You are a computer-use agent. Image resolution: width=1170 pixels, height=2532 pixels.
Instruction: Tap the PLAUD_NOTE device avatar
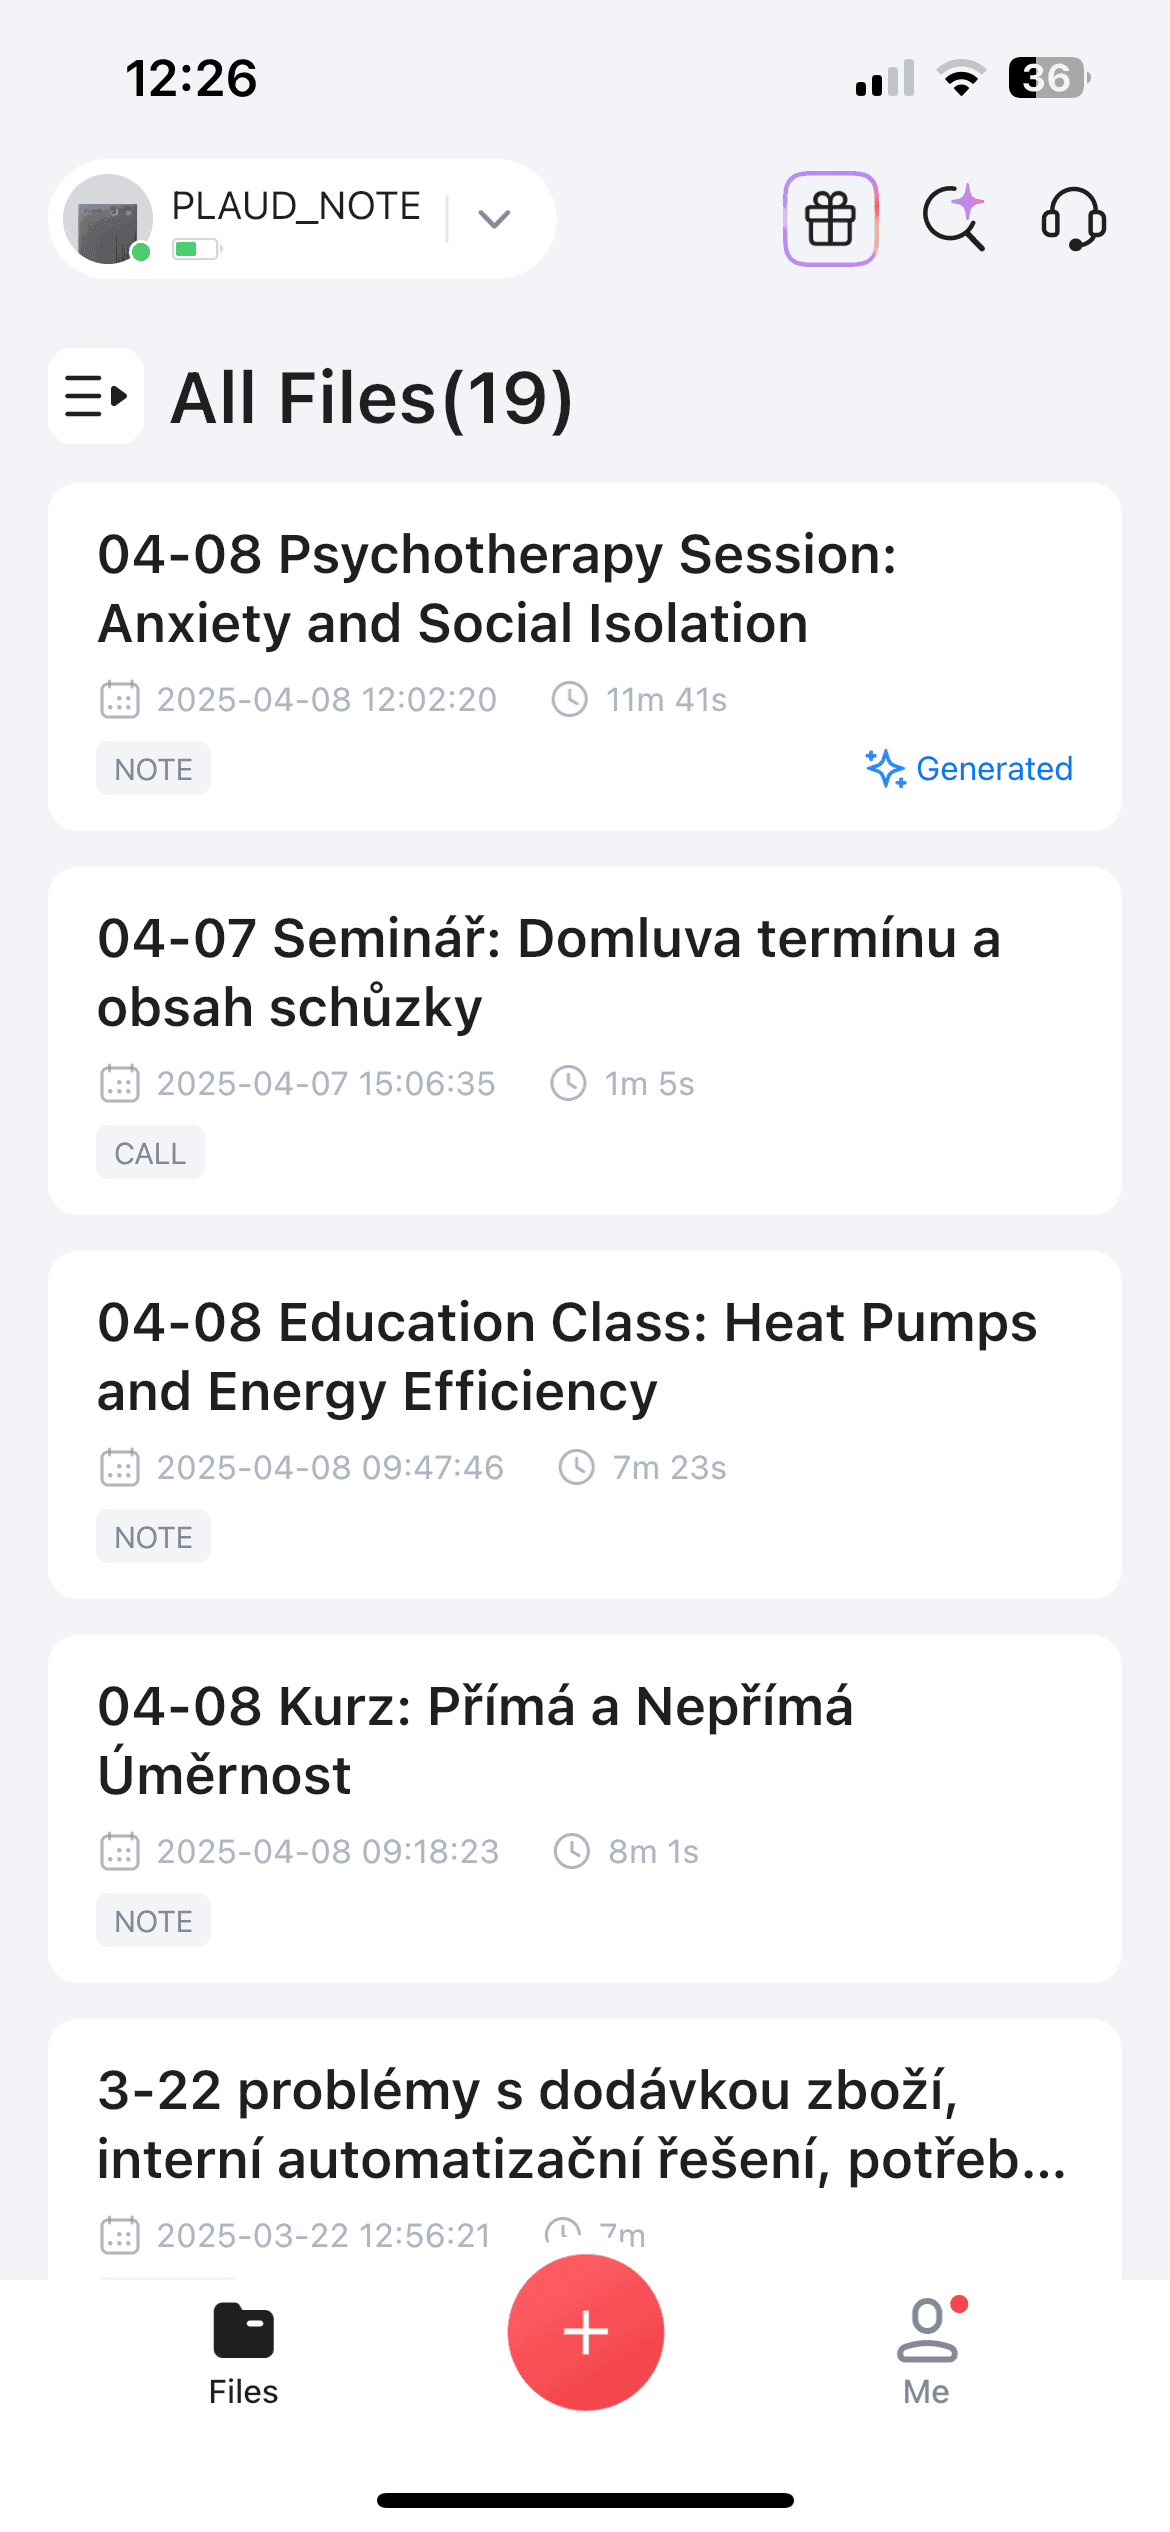[108, 219]
